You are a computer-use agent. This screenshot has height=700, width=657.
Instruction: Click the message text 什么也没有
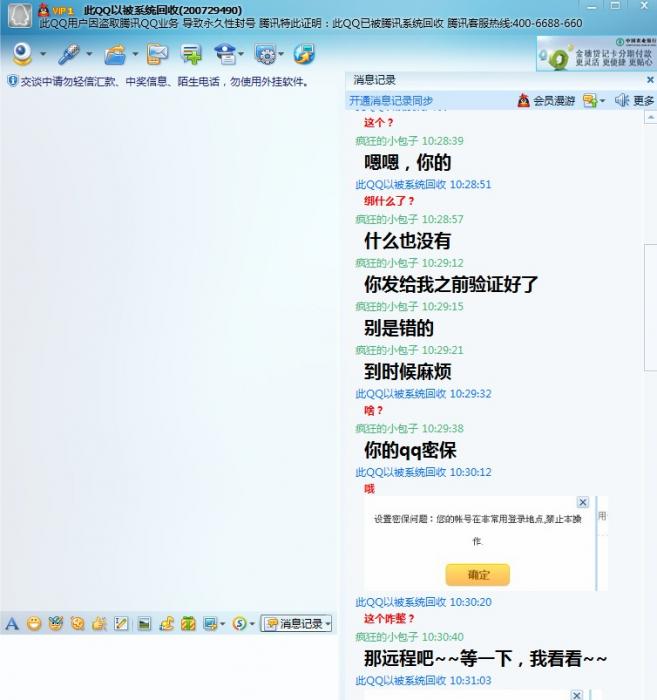point(407,241)
